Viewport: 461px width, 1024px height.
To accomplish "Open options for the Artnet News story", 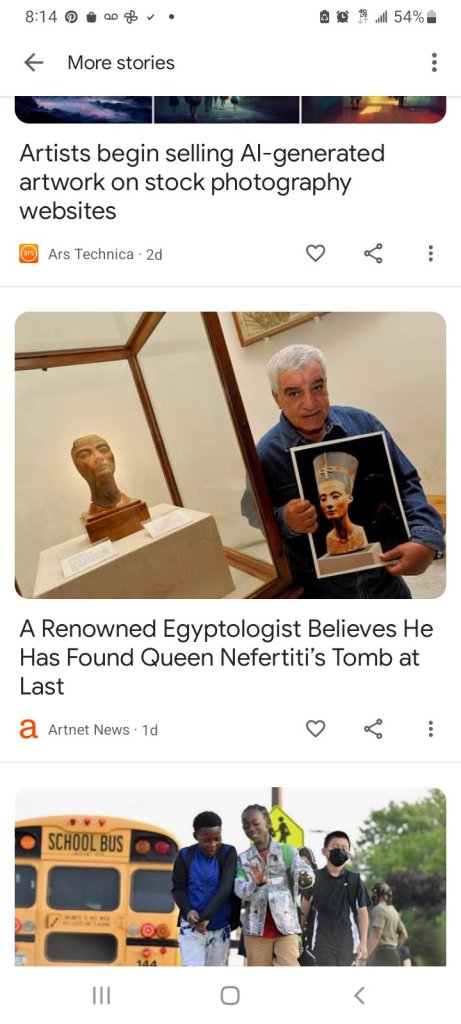I will (430, 729).
